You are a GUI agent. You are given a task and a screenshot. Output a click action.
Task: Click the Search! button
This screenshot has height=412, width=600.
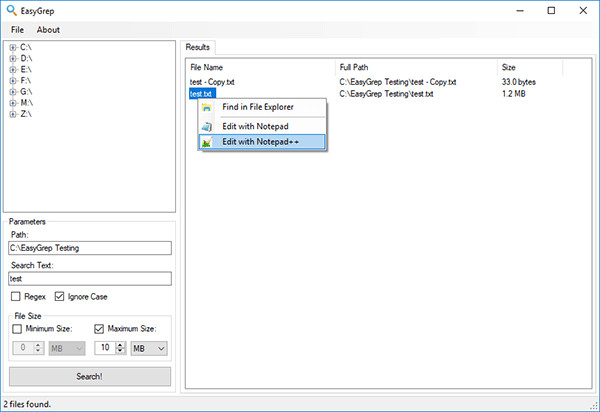click(x=90, y=376)
